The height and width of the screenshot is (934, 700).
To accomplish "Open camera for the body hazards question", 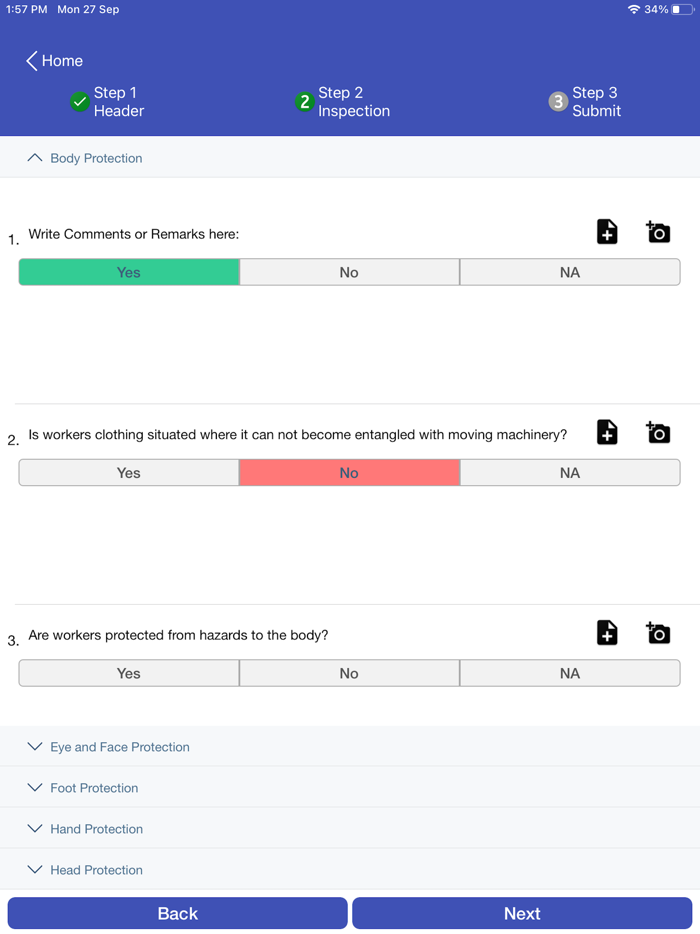I will 657,633.
